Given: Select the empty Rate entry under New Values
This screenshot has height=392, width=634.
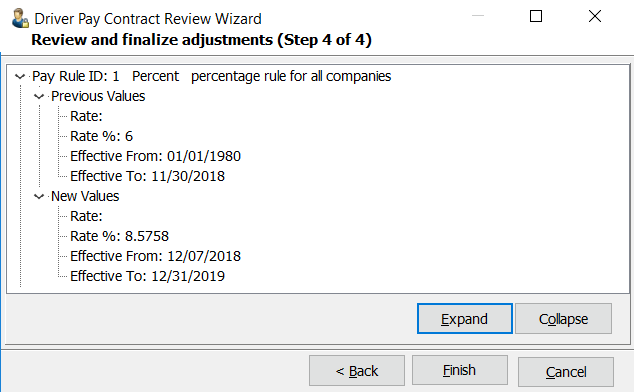Looking at the screenshot, I should click(x=86, y=216).
